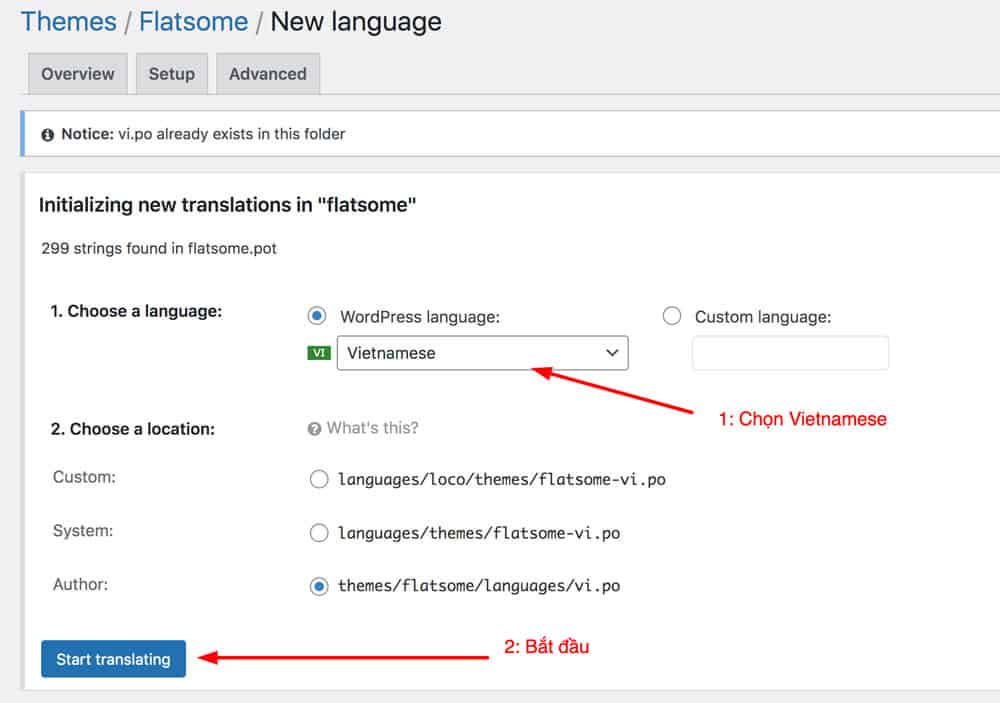Select the Author themes/flatsome/languages radio
The height and width of the screenshot is (703, 1000).
tap(319, 586)
